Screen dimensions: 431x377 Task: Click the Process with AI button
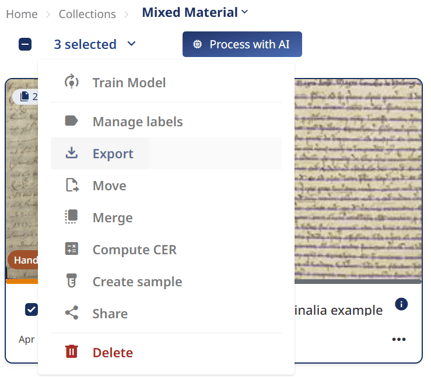point(242,44)
